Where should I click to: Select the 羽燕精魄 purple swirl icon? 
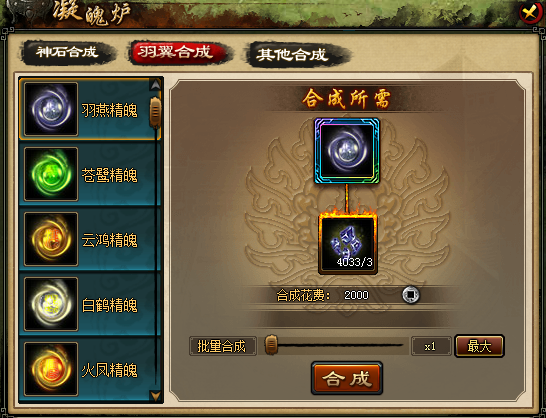pyautogui.click(x=51, y=109)
